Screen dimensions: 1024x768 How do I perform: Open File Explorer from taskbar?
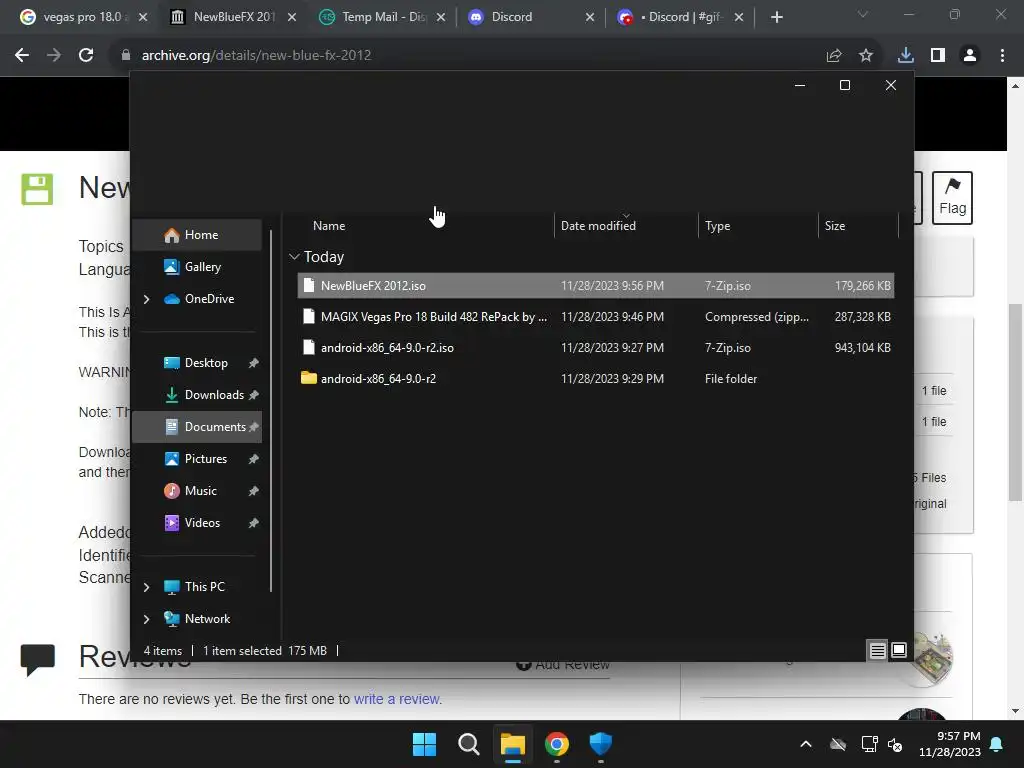click(513, 744)
